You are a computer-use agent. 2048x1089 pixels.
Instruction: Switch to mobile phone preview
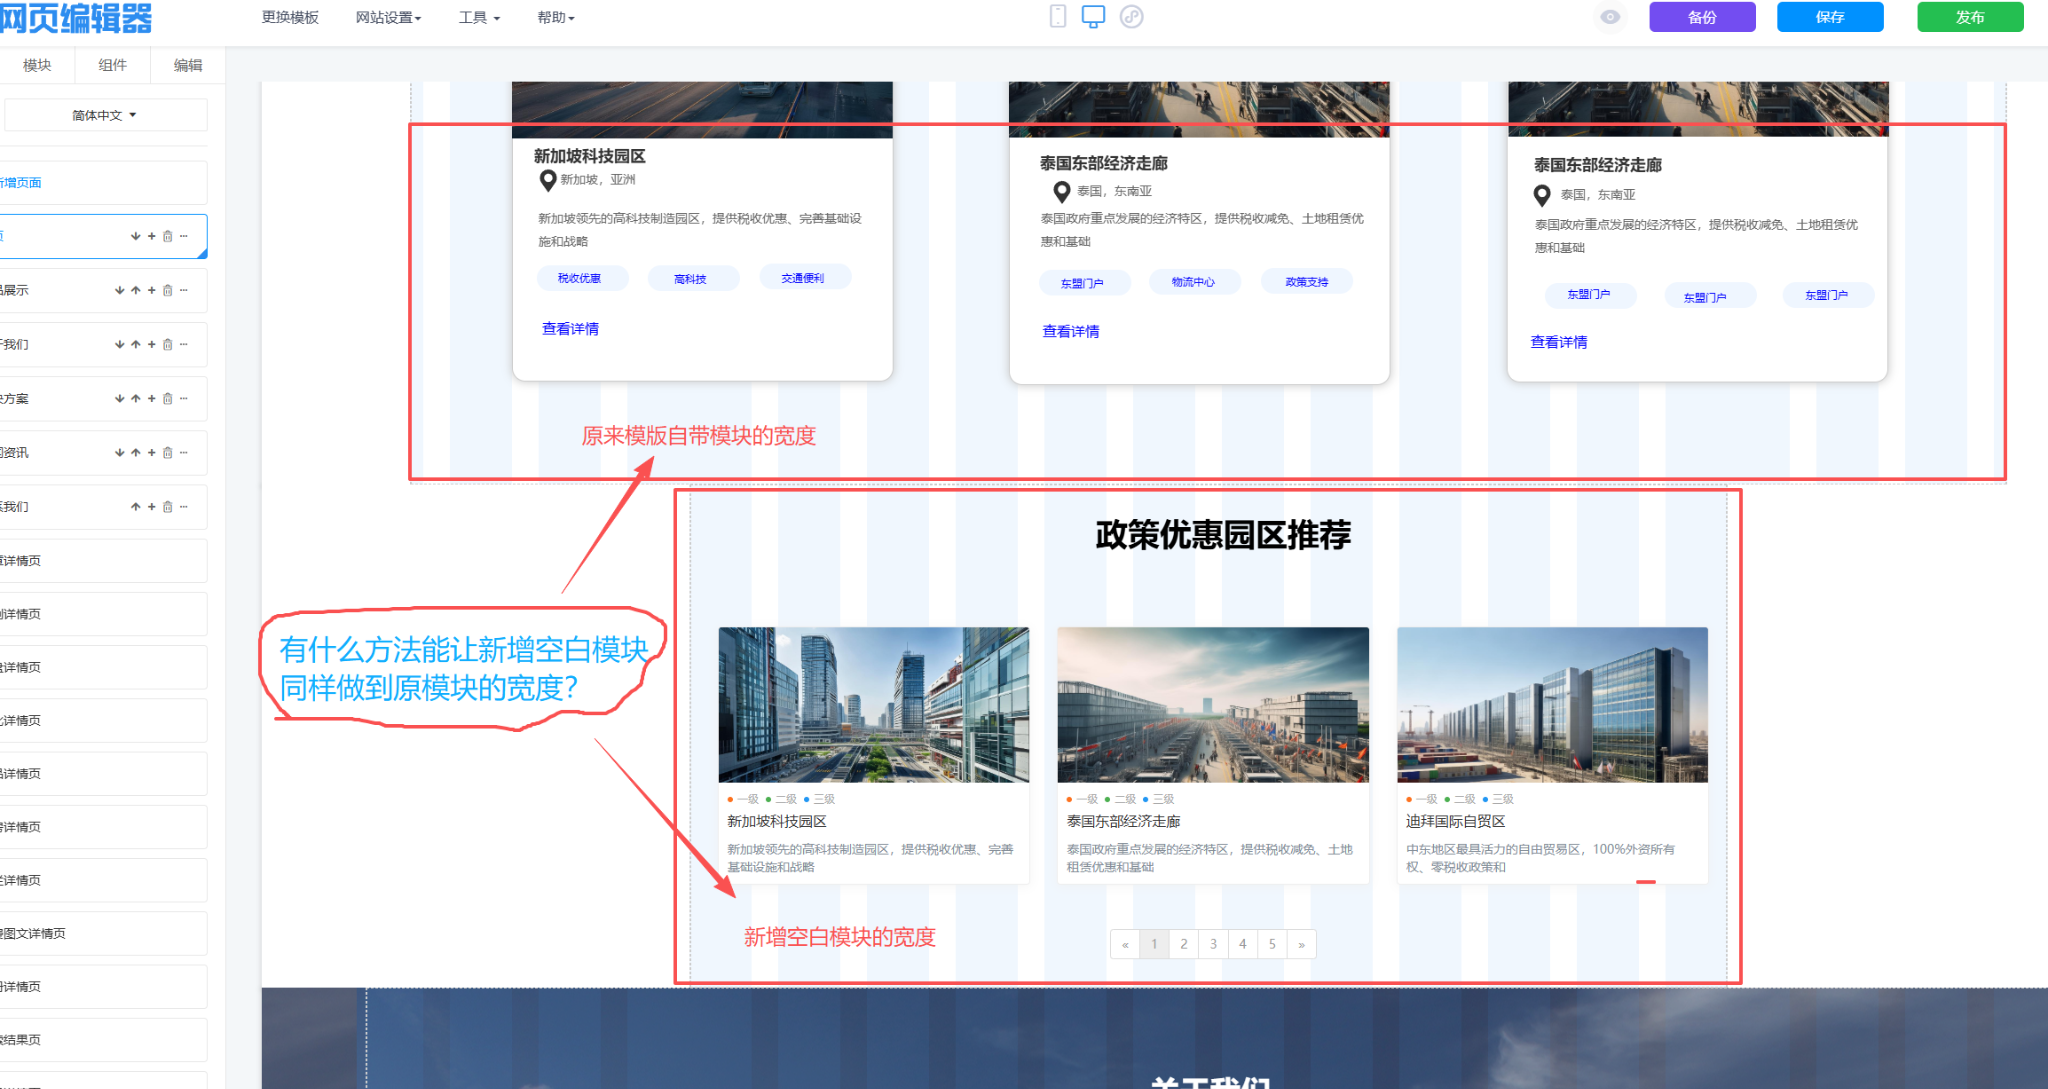[1057, 16]
